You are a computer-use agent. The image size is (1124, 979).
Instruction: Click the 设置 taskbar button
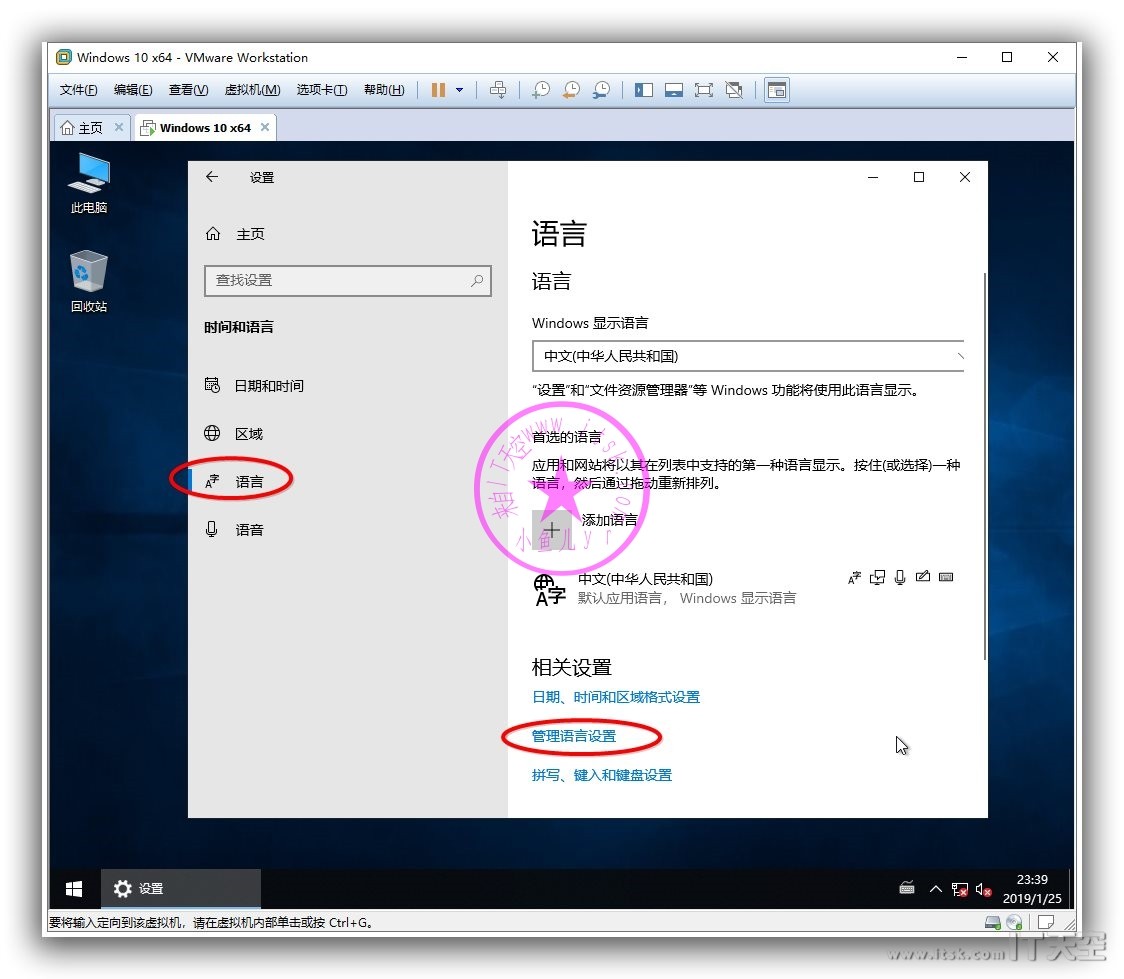click(181, 889)
